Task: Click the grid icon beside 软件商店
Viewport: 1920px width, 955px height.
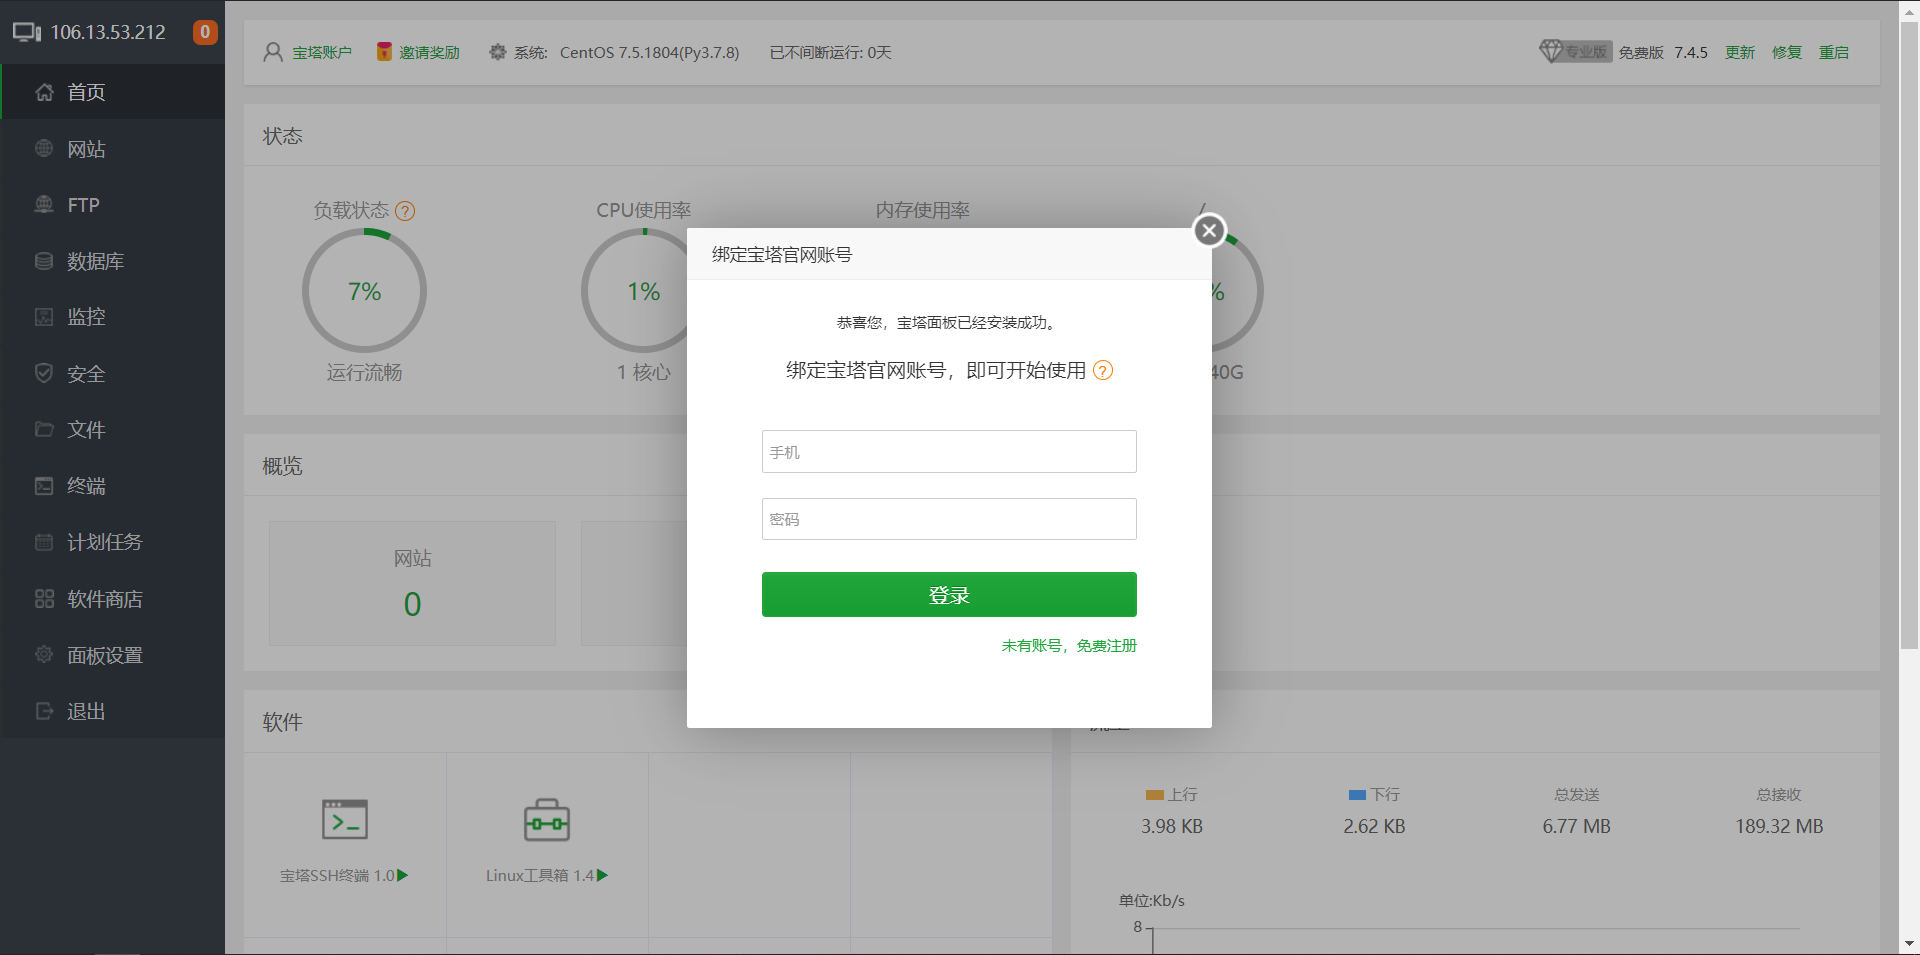Action: click(x=44, y=598)
